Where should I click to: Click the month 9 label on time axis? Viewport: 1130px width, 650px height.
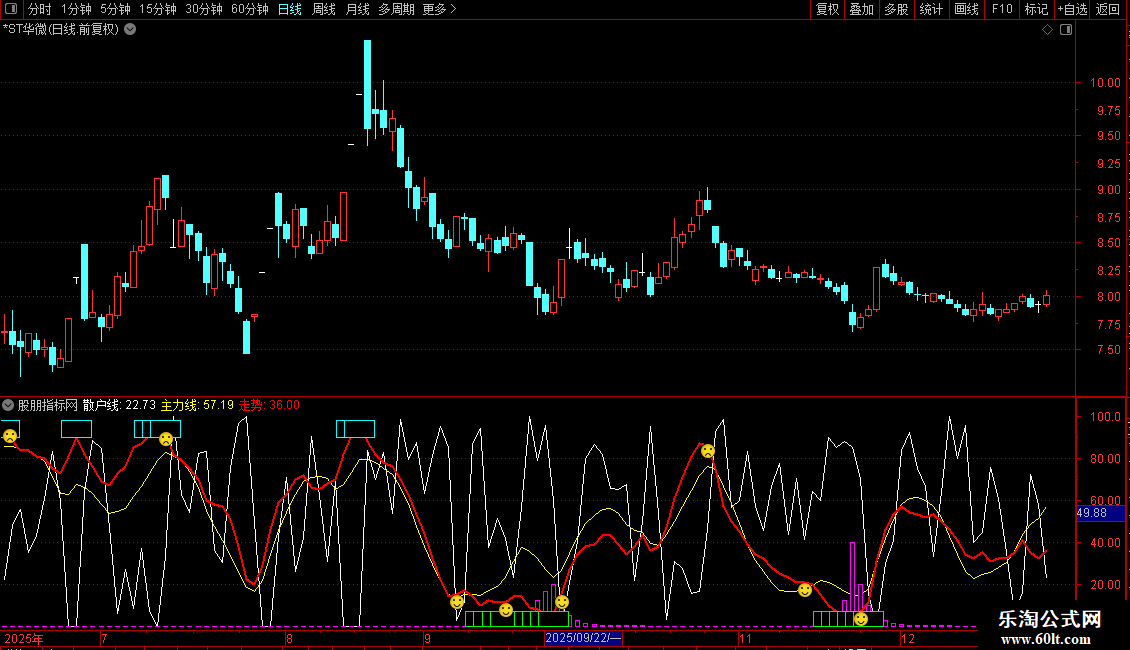[427, 638]
